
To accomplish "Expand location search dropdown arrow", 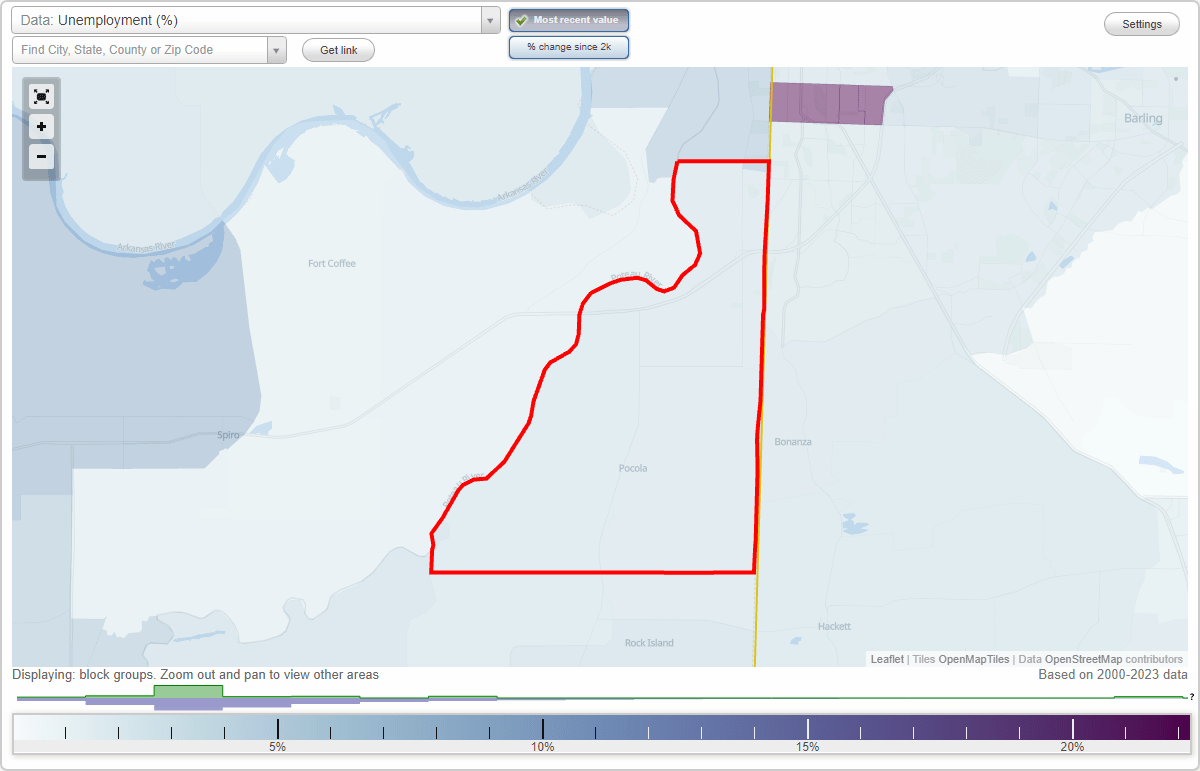I will [x=276, y=50].
